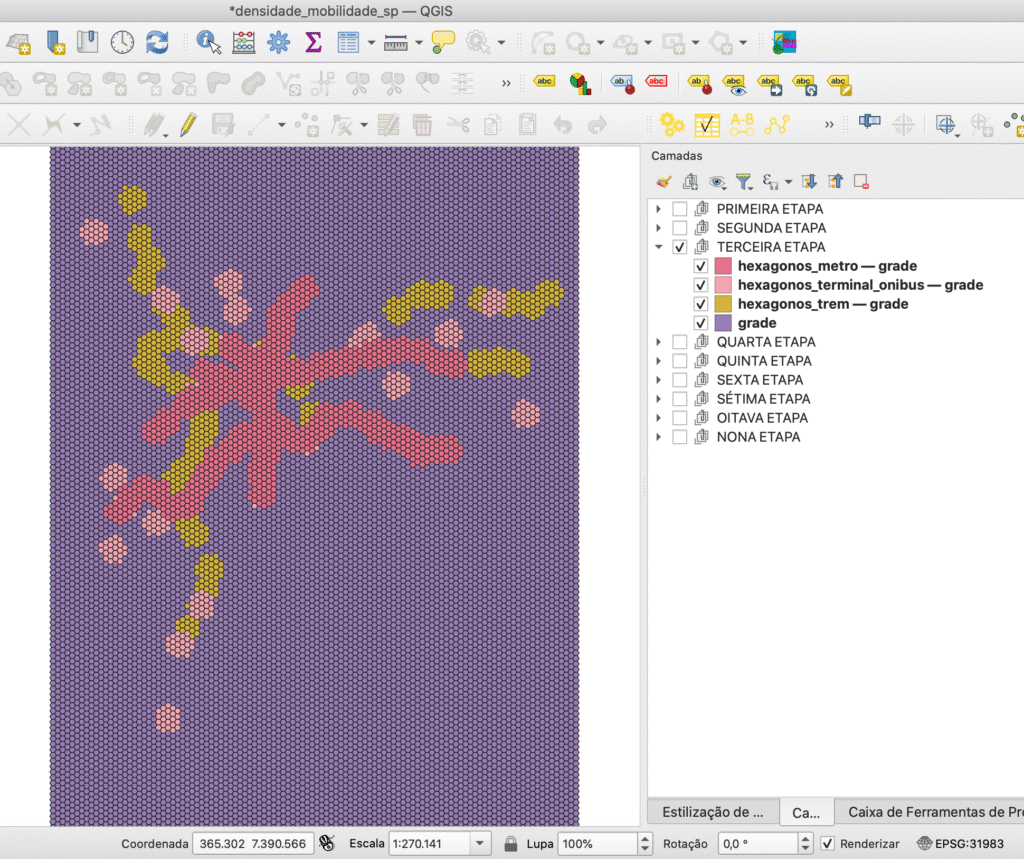Viewport: 1024px width, 859px height.
Task: Enable the SEGUNDA ETAPA group checkbox
Action: [x=680, y=228]
